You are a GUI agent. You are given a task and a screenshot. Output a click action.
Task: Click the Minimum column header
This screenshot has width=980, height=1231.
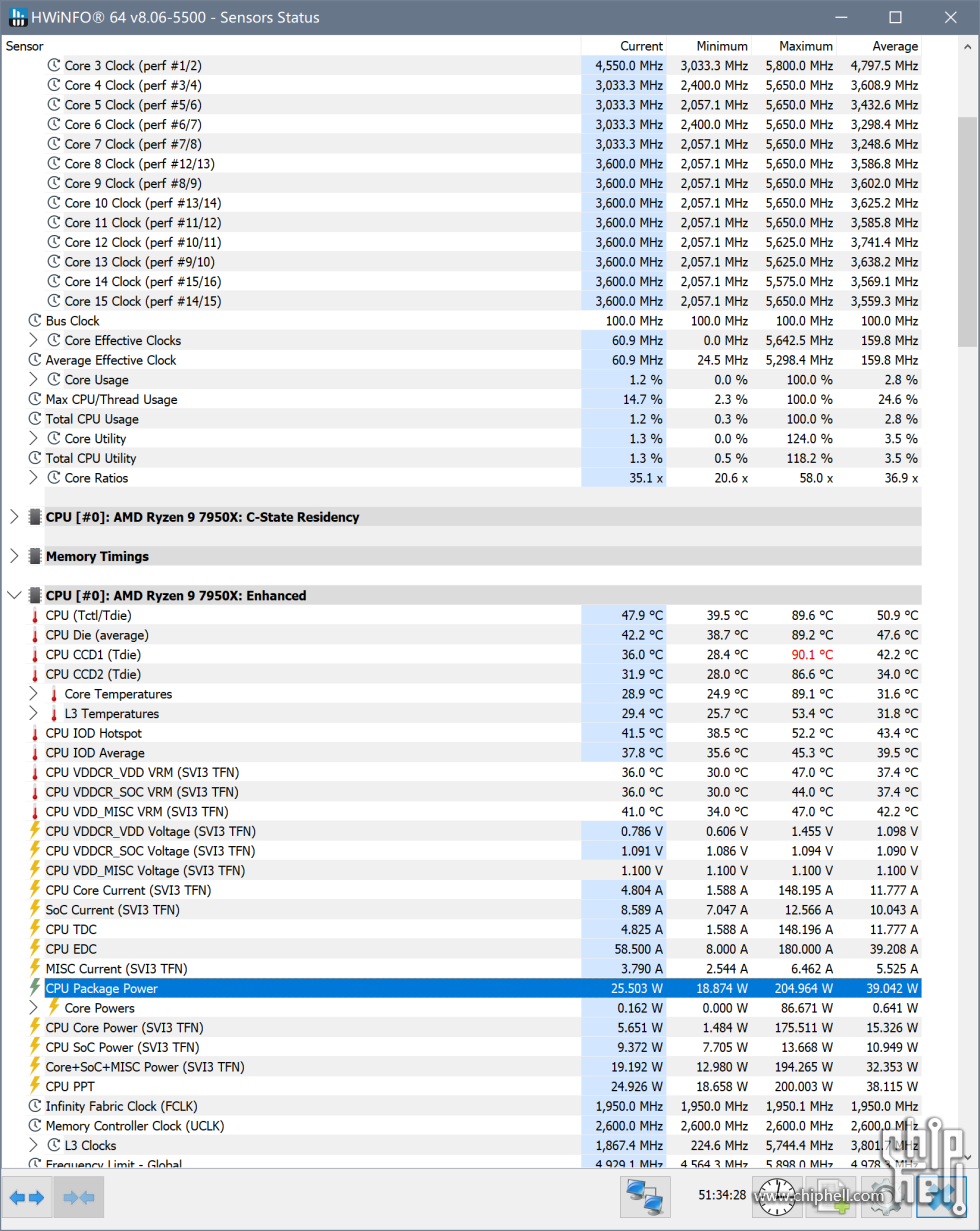pyautogui.click(x=709, y=46)
